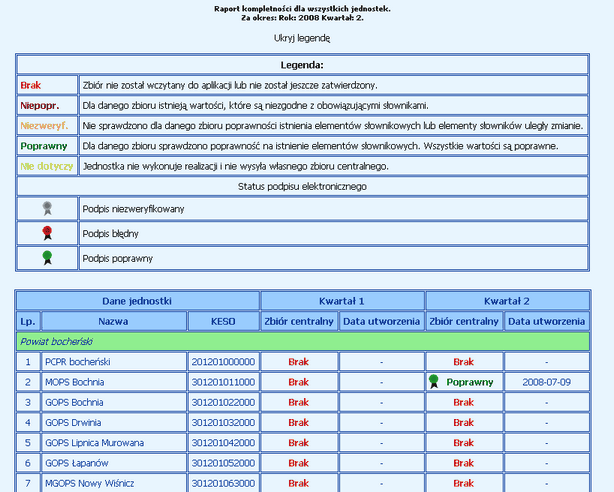This screenshot has width=614, height=492.
Task: Click the Nazwa column header
Action: (x=112, y=321)
